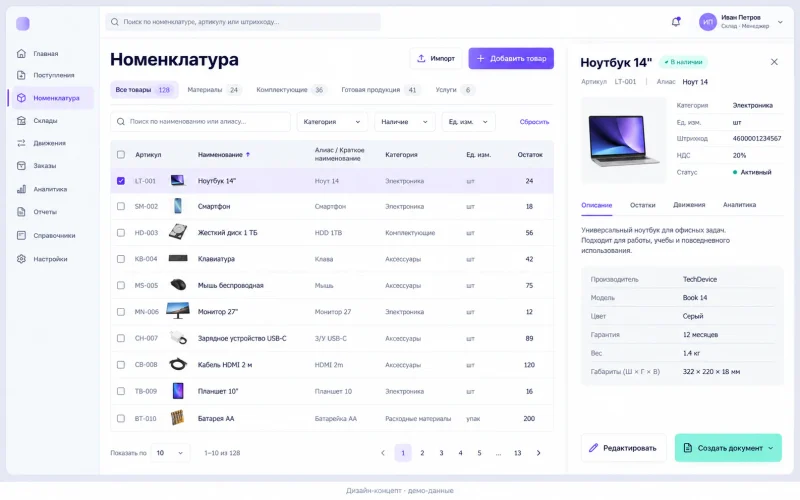Click the Сбросить filters link
Screen dimensions: 800x500
coord(534,121)
